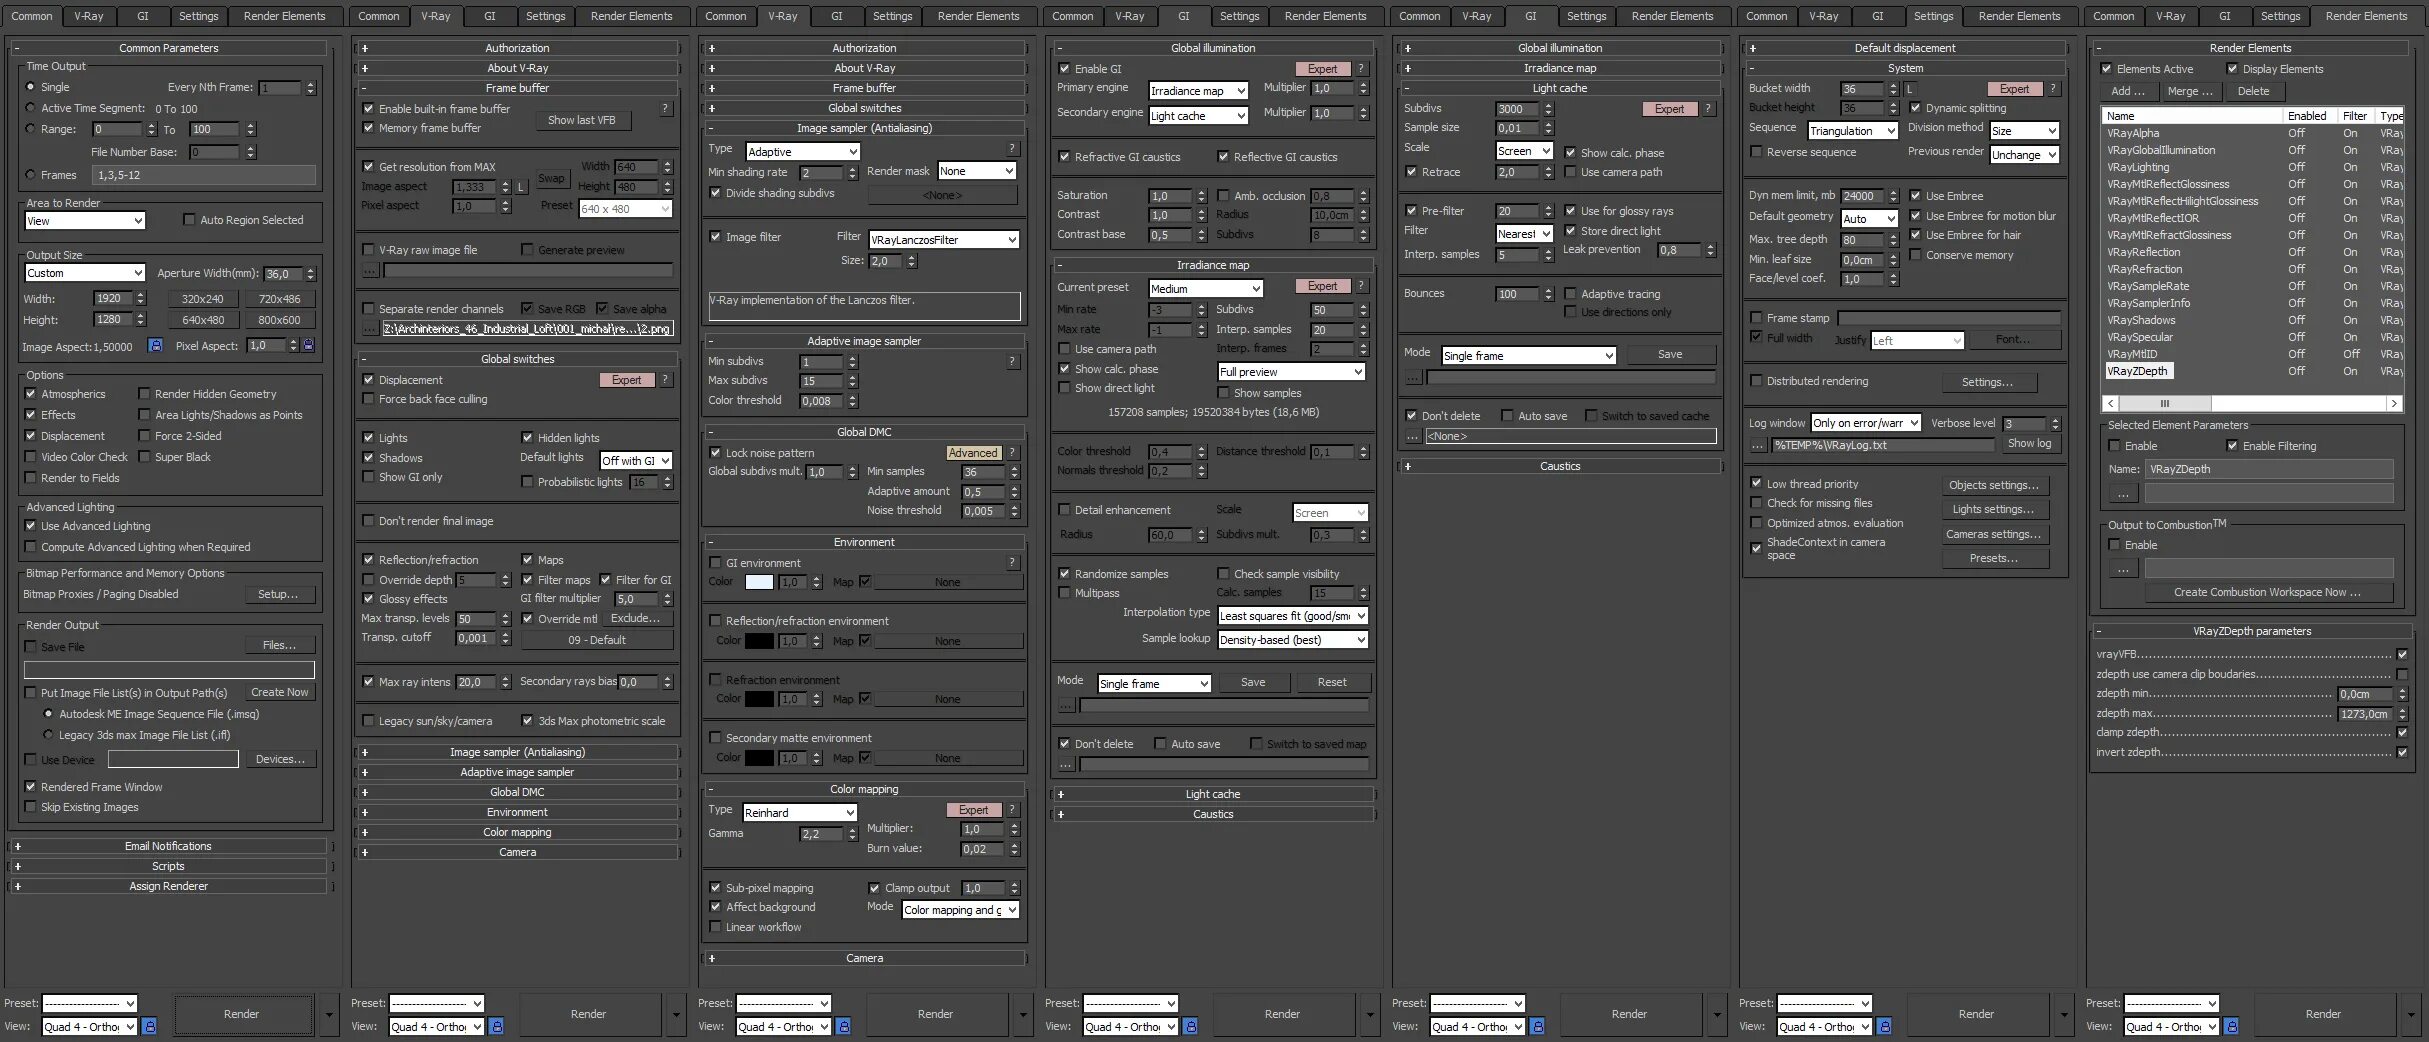Image resolution: width=2429 pixels, height=1042 pixels.
Task: Uncheck the Atmospherics option
Action: coord(30,394)
